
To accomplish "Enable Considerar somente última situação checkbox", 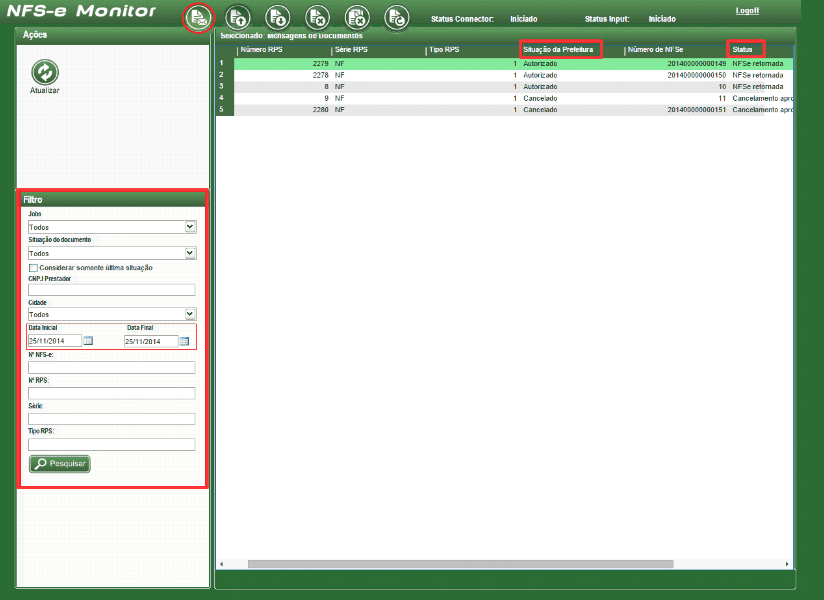I will pyautogui.click(x=33, y=268).
